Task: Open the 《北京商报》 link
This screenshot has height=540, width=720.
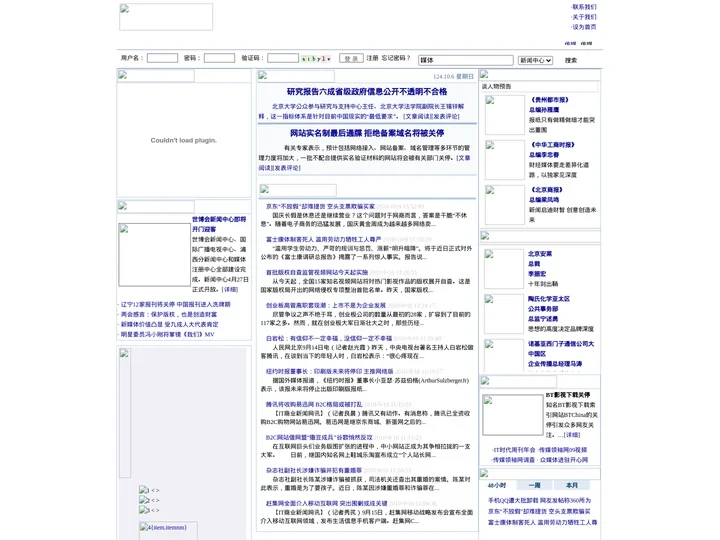Action: point(546,190)
